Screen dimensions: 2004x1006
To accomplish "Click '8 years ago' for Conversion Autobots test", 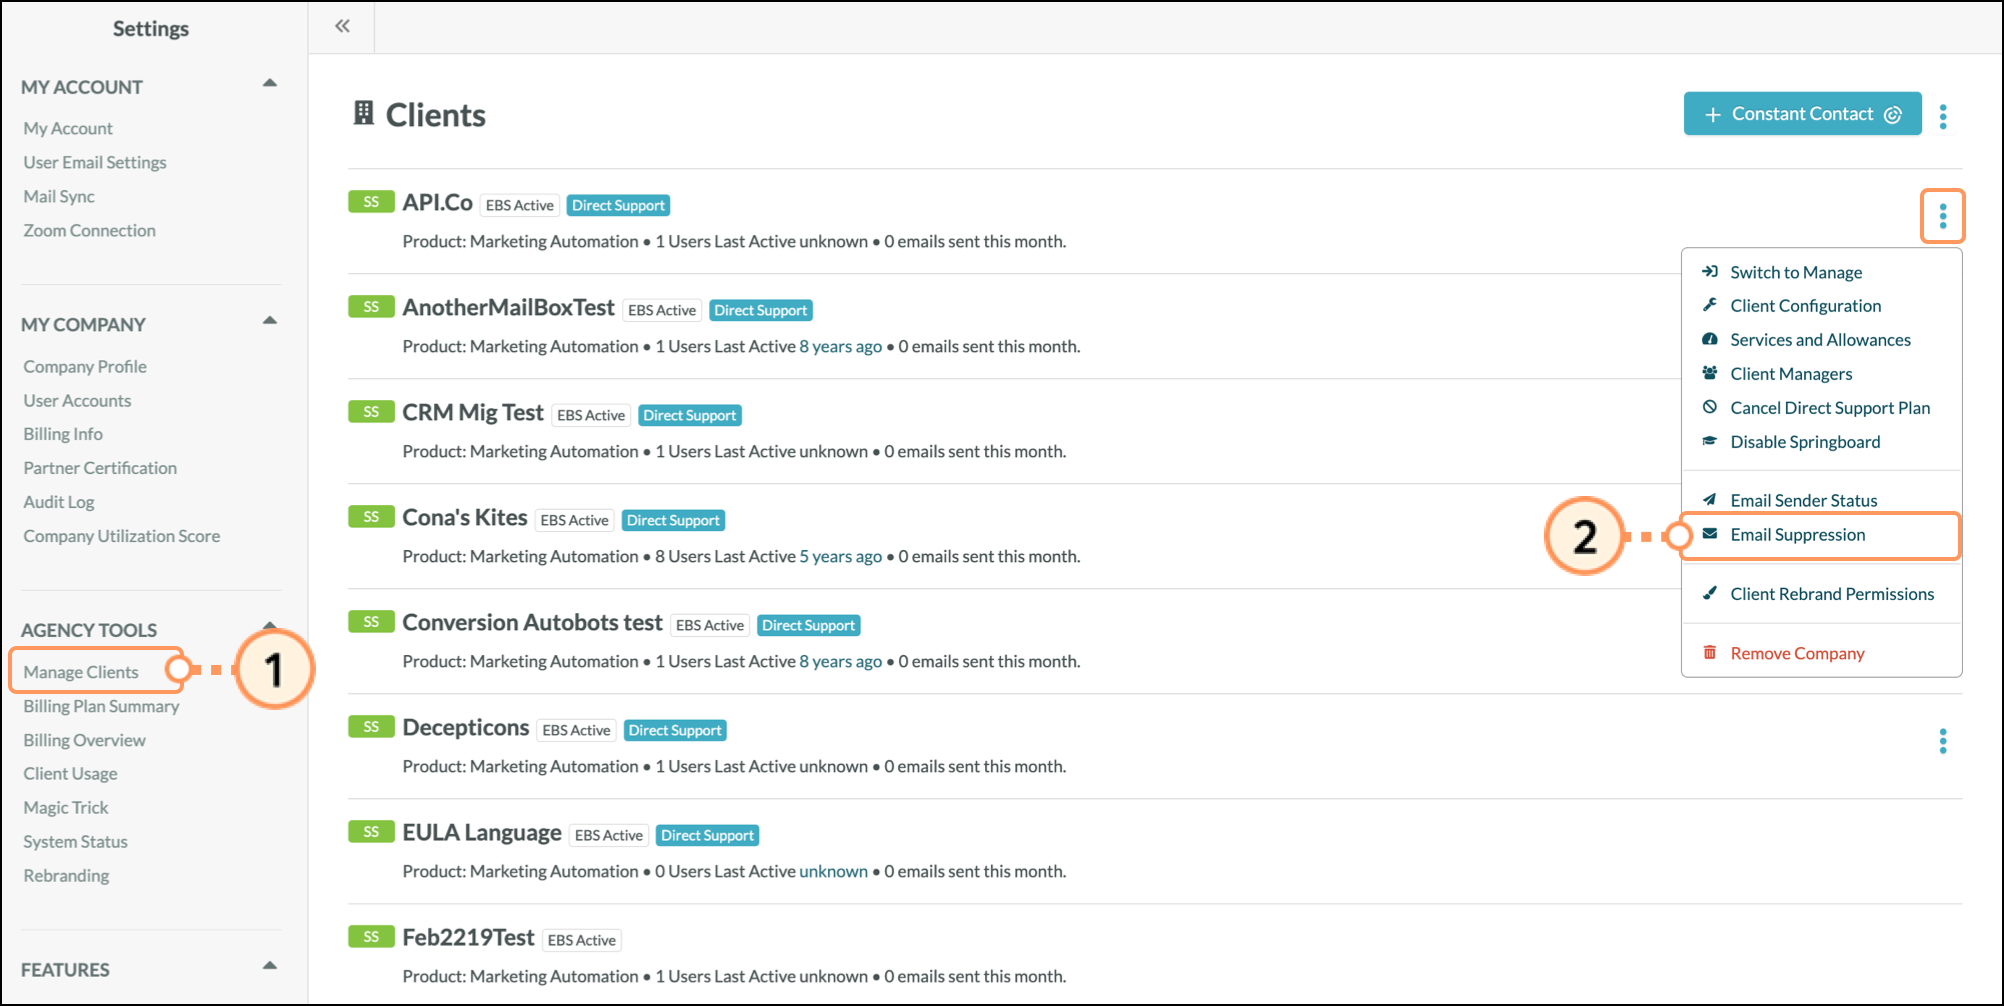I will point(840,661).
